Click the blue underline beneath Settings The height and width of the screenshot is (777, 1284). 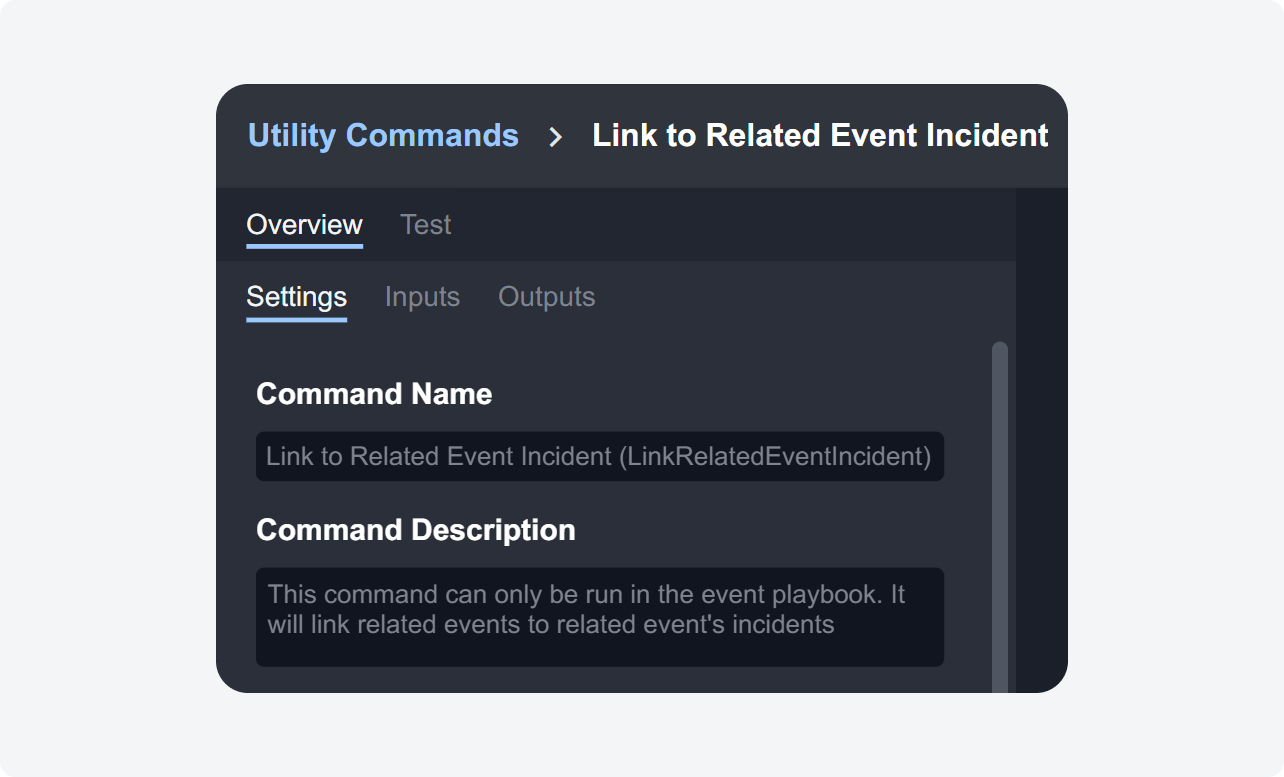click(x=296, y=319)
